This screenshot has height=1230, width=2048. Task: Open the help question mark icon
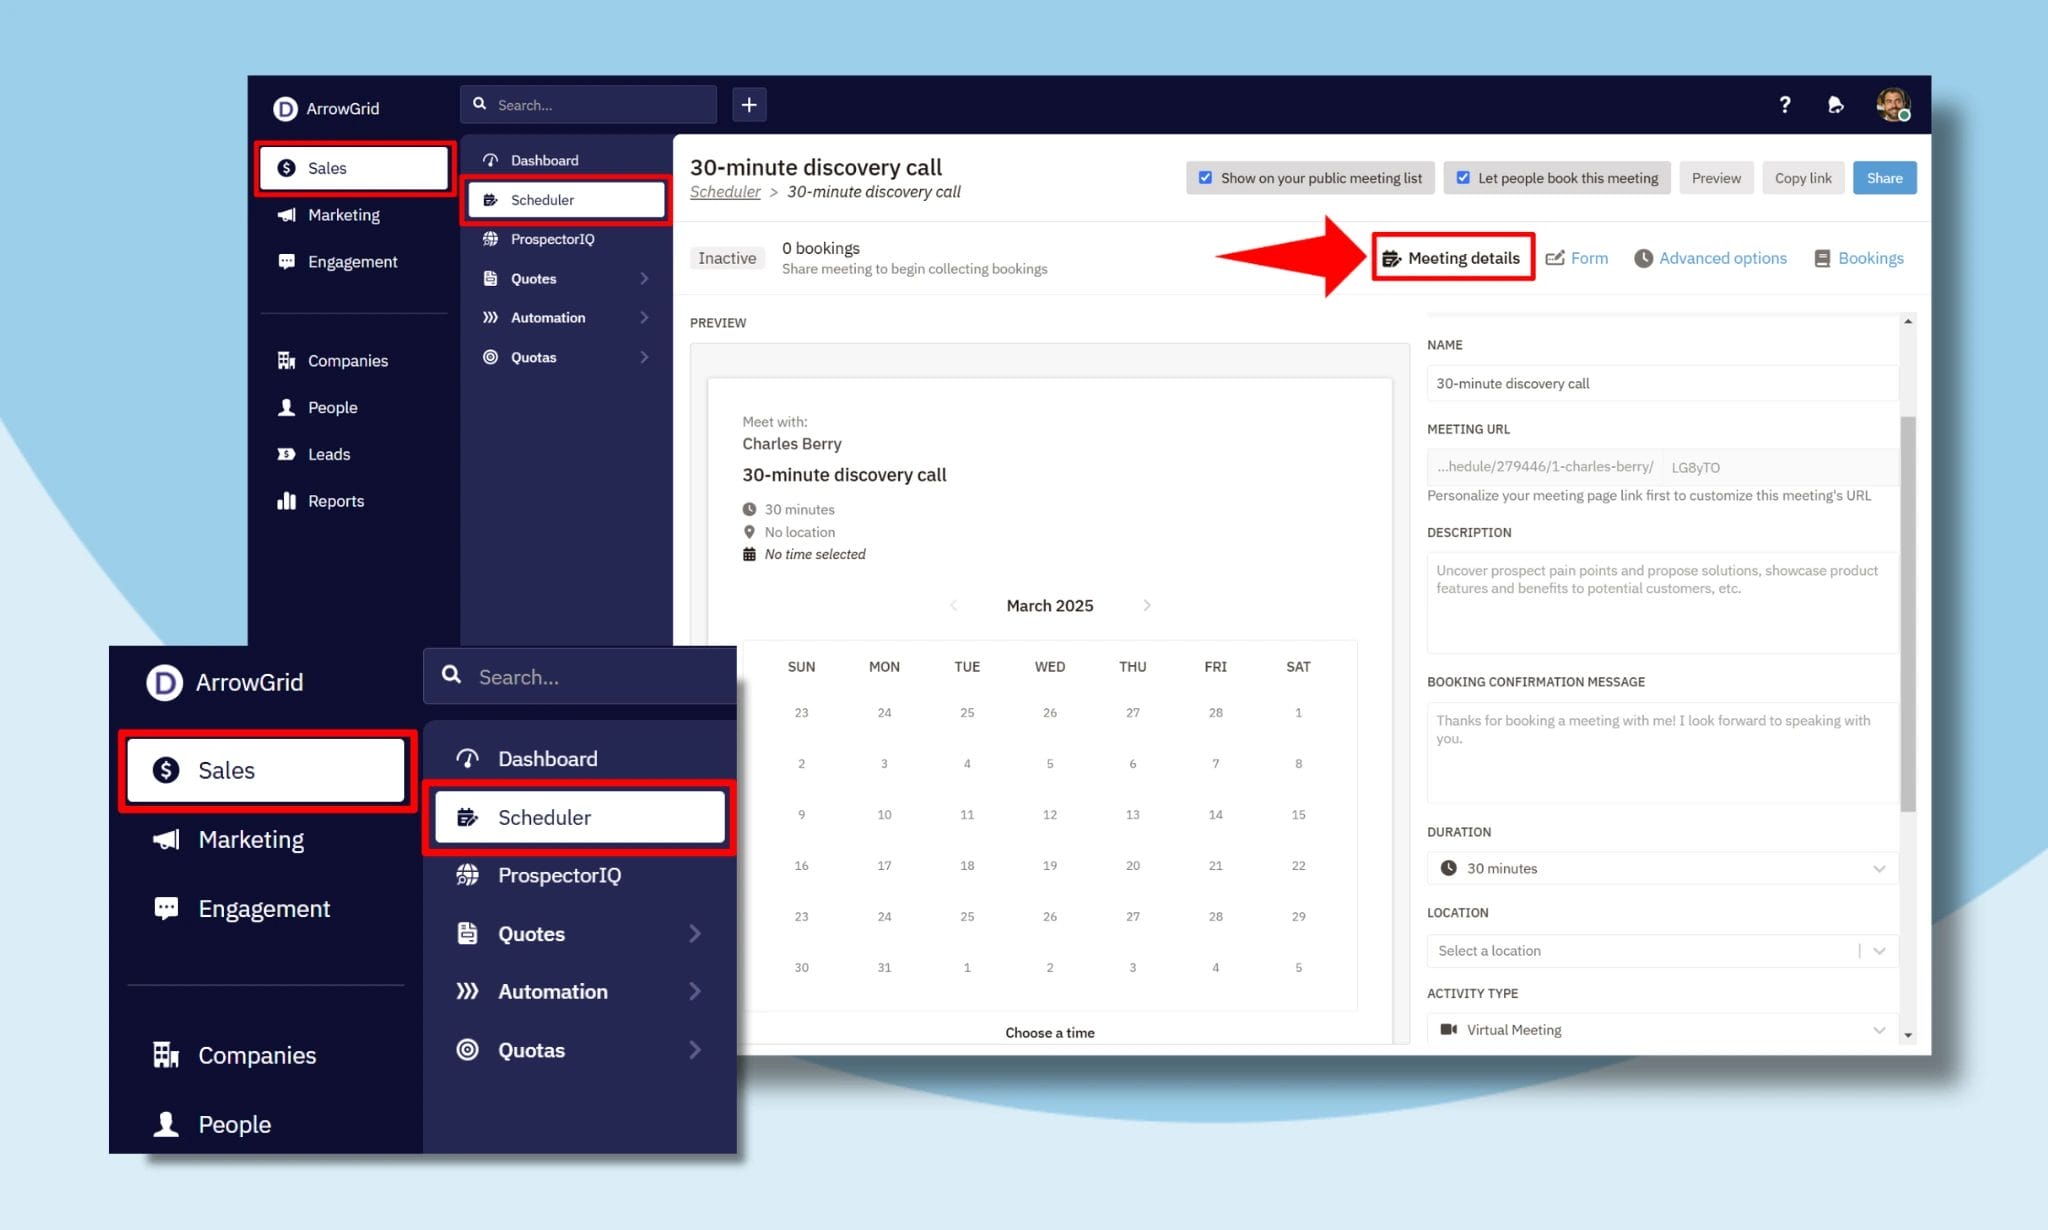coord(1785,104)
